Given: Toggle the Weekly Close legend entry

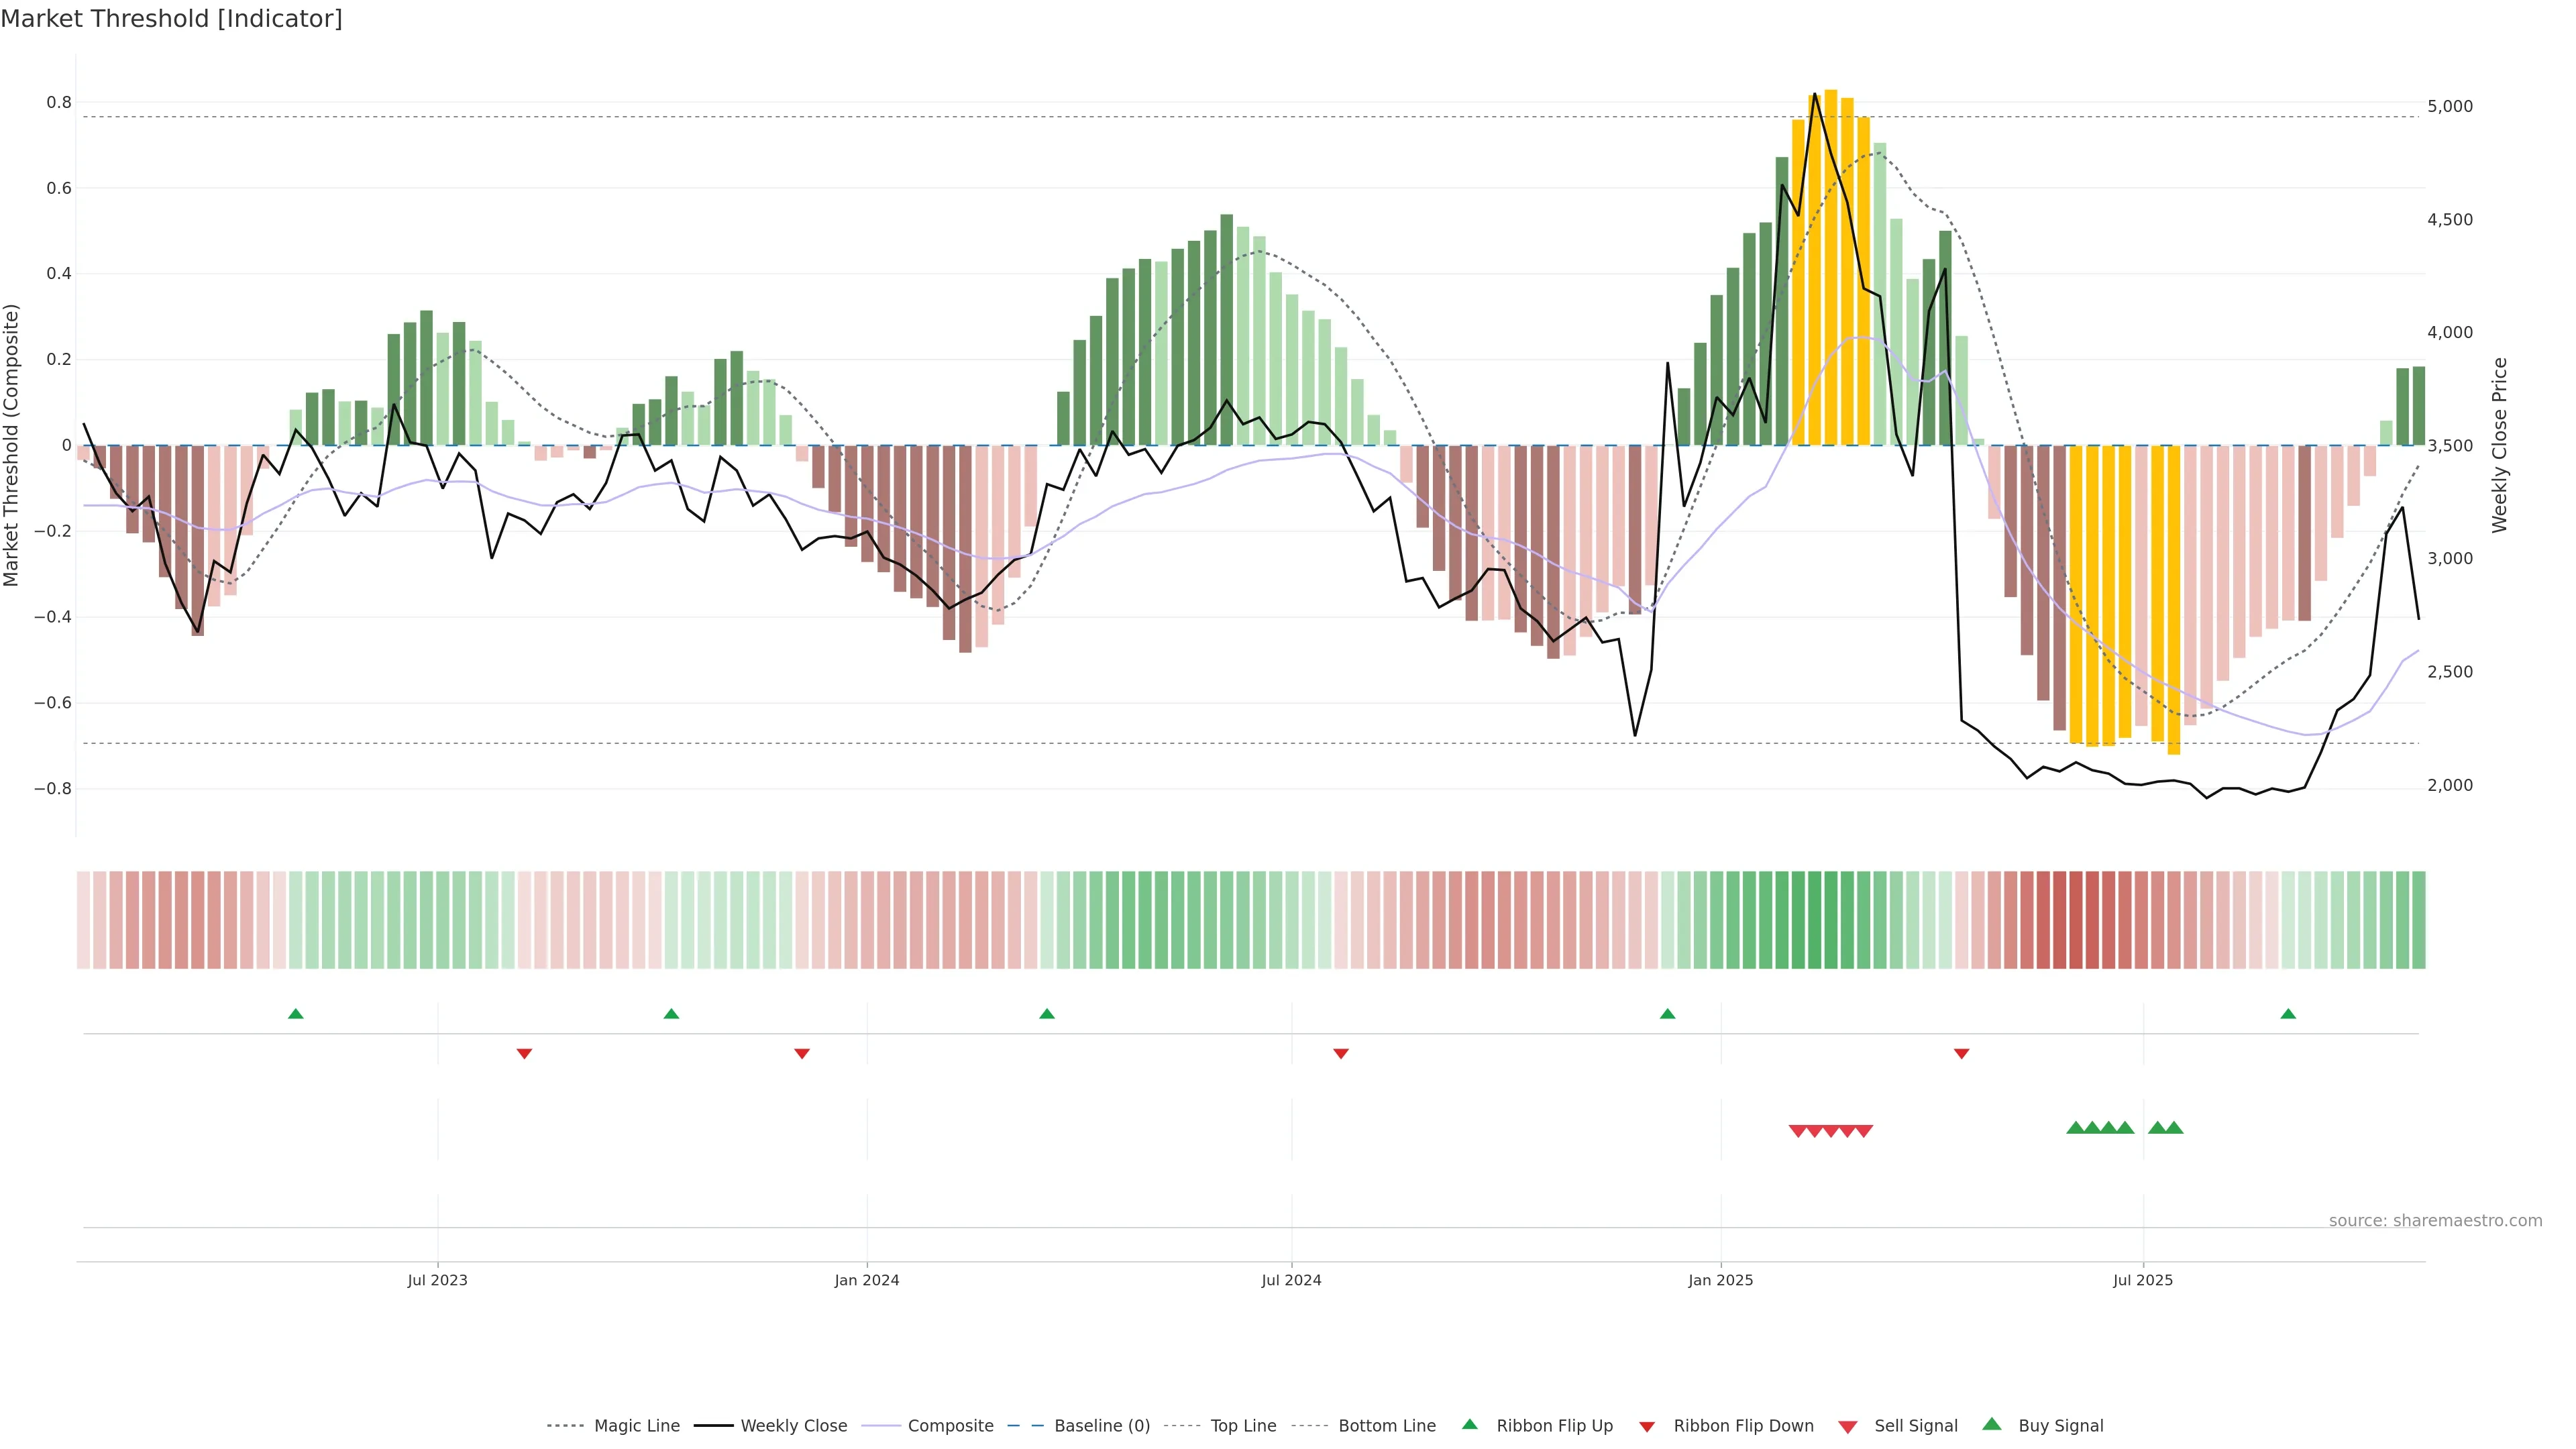Looking at the screenshot, I should (x=793, y=1426).
